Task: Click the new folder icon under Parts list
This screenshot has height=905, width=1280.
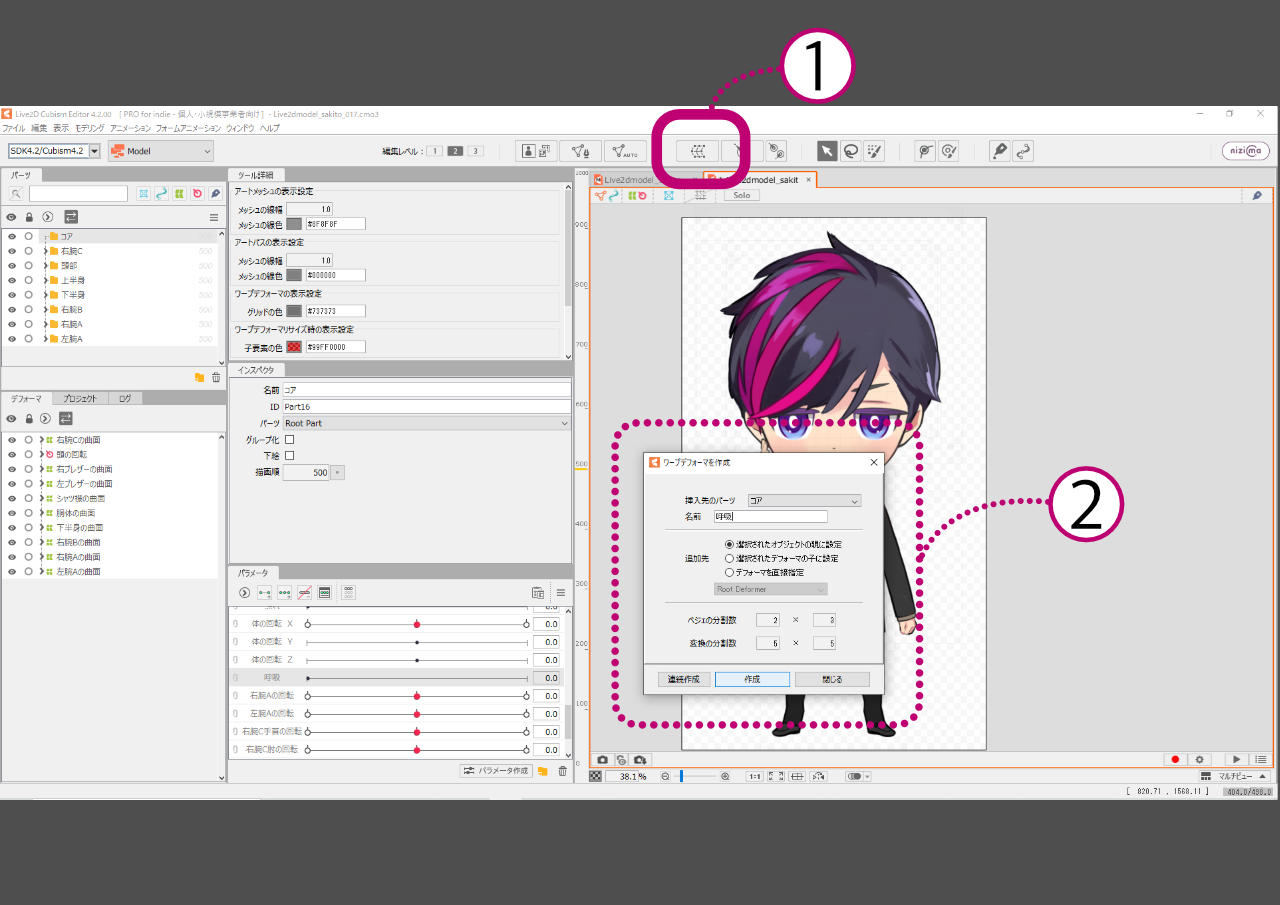Action: pyautogui.click(x=199, y=377)
